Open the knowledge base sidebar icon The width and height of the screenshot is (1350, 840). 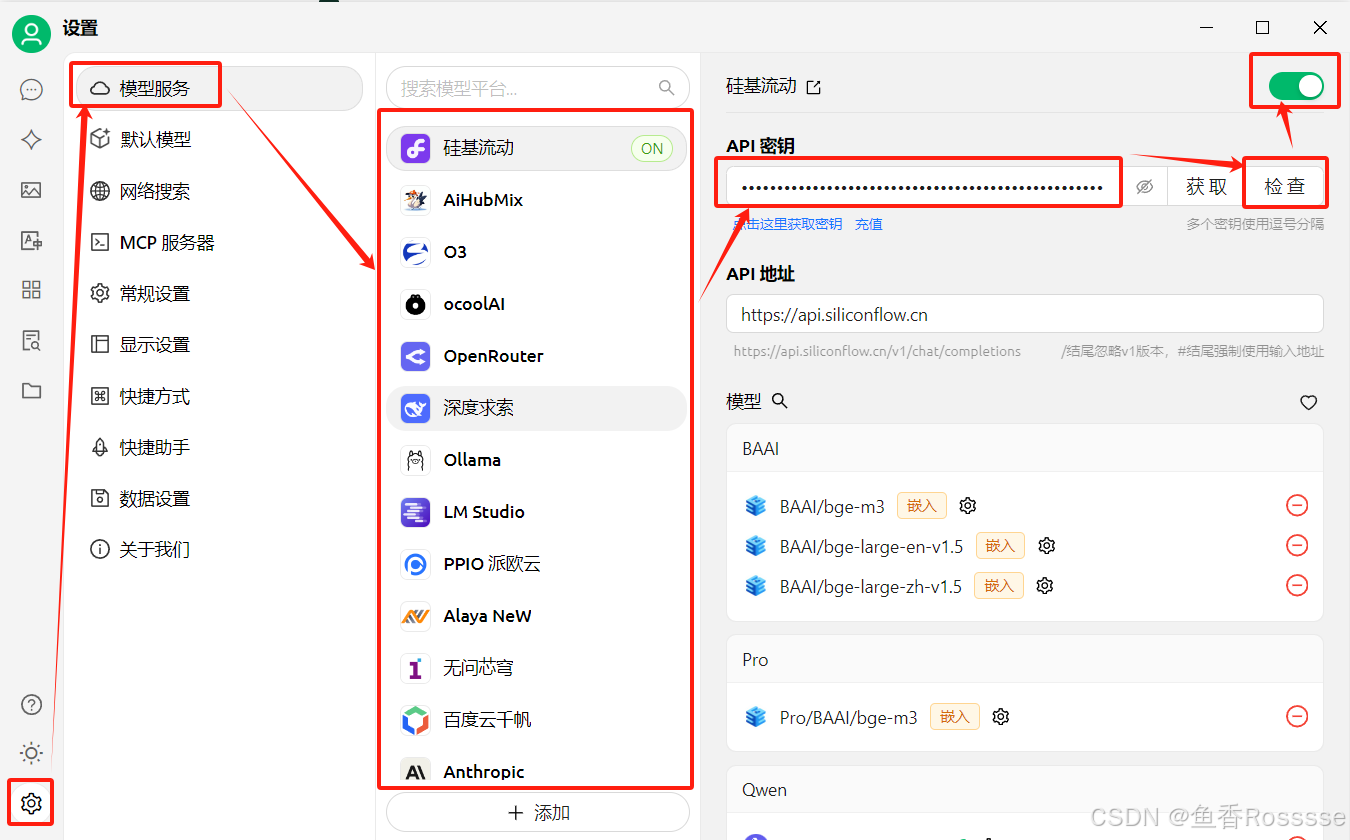click(31, 340)
